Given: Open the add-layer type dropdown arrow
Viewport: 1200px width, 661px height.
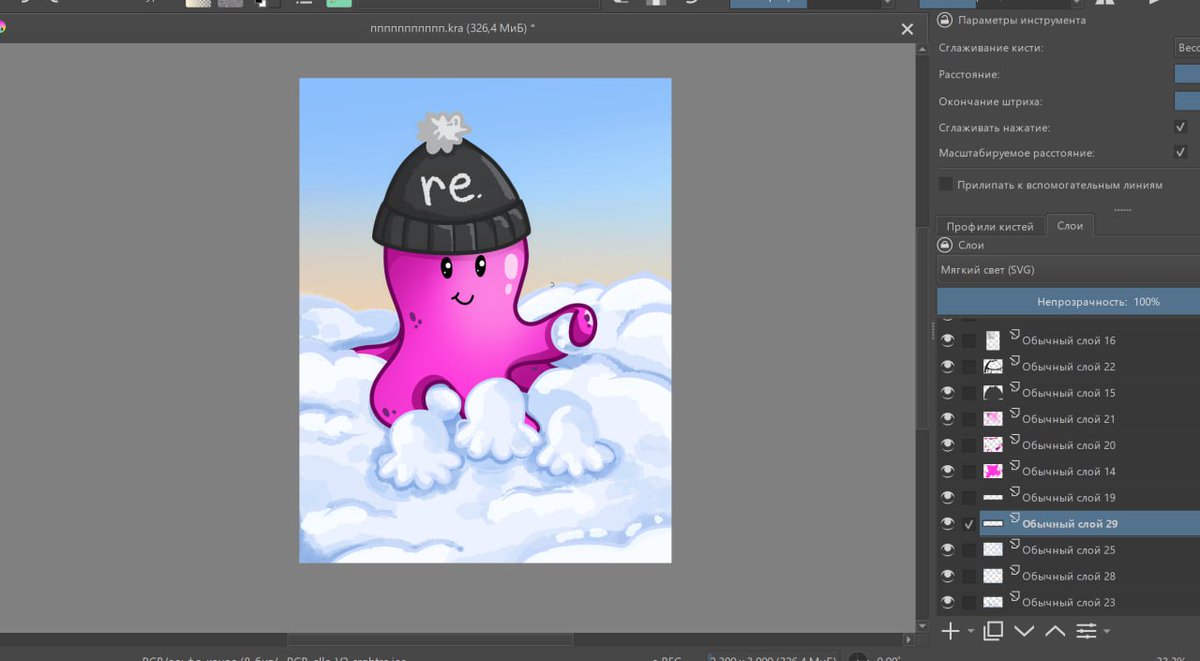Looking at the screenshot, I should pyautogui.click(x=970, y=632).
